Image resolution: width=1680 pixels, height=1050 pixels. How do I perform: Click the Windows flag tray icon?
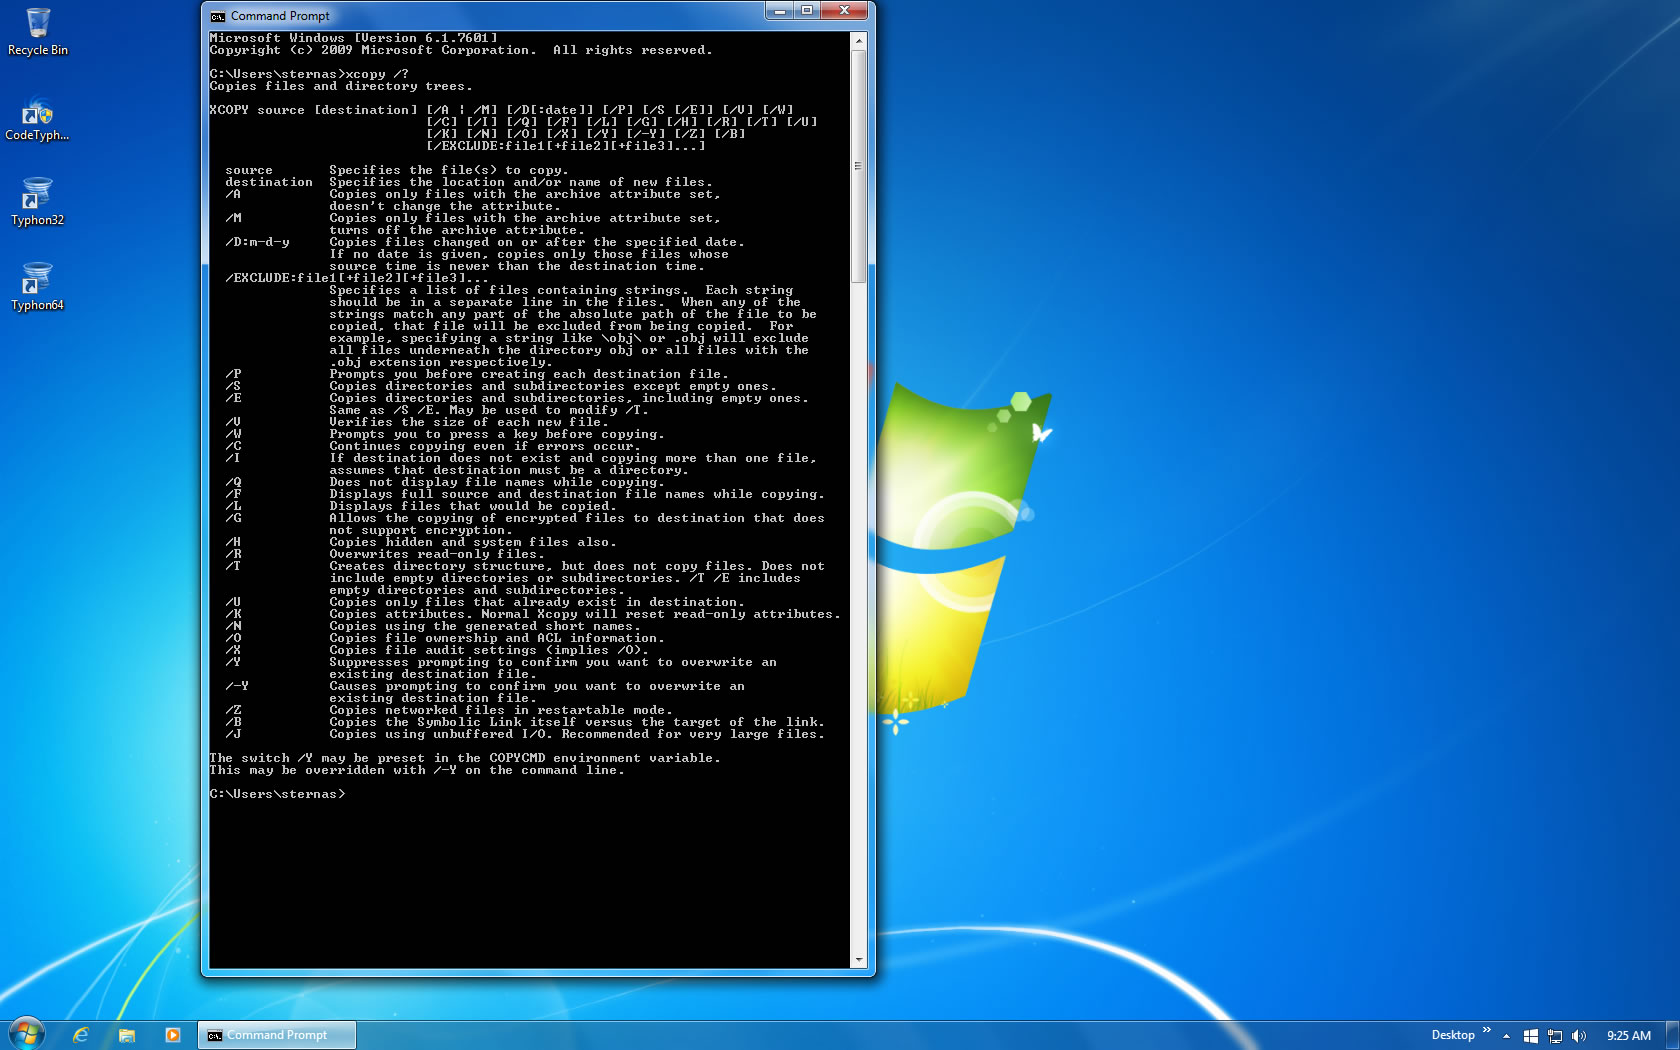click(1530, 1036)
